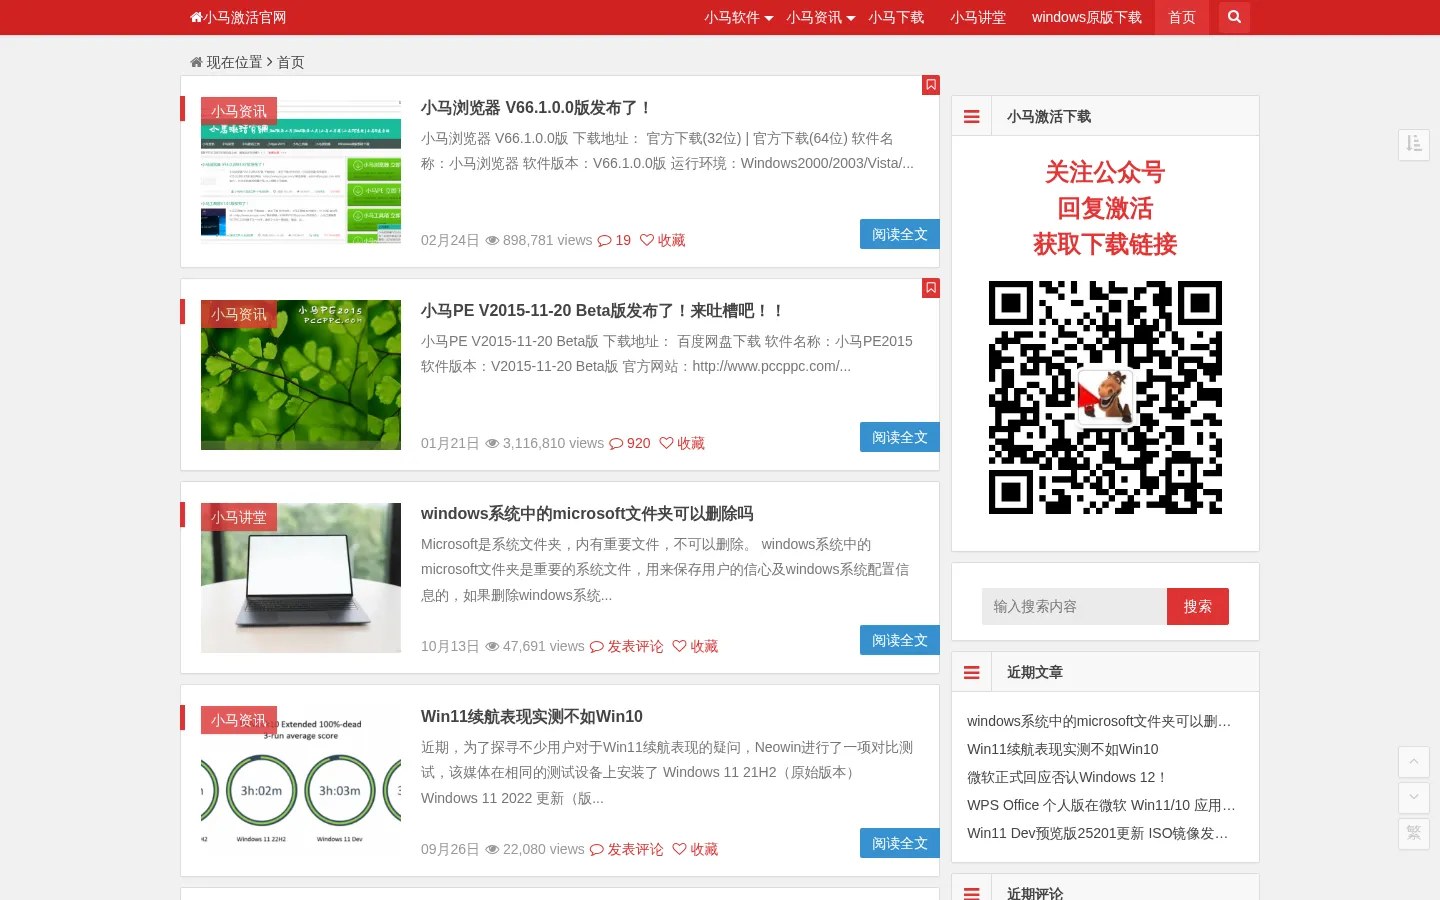This screenshot has height=900, width=1440.
Task: Select the 首页 menu item
Action: [1182, 17]
